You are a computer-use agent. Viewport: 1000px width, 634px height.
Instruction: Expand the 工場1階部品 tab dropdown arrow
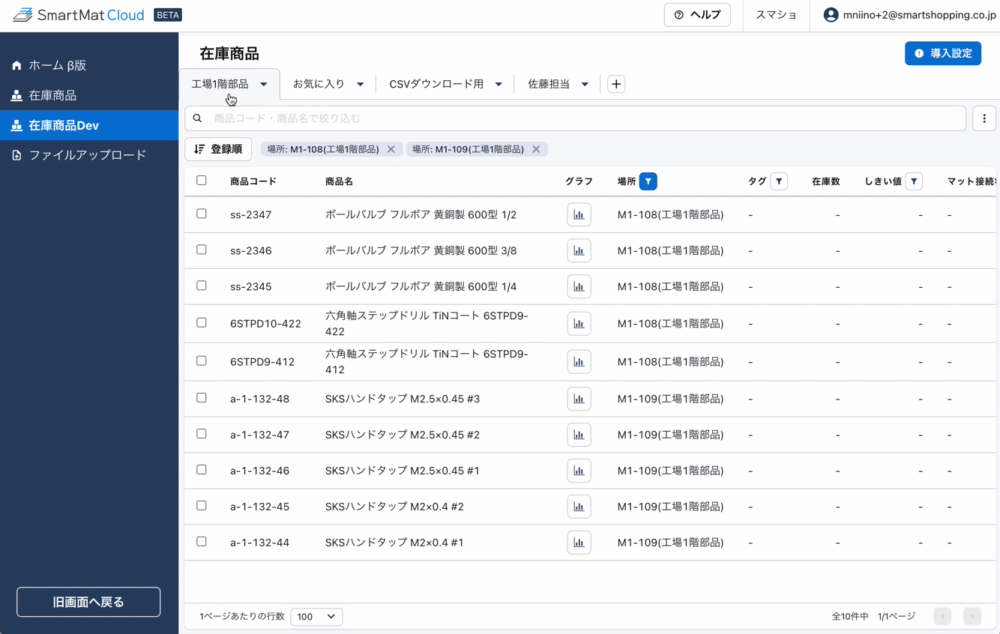(x=263, y=84)
